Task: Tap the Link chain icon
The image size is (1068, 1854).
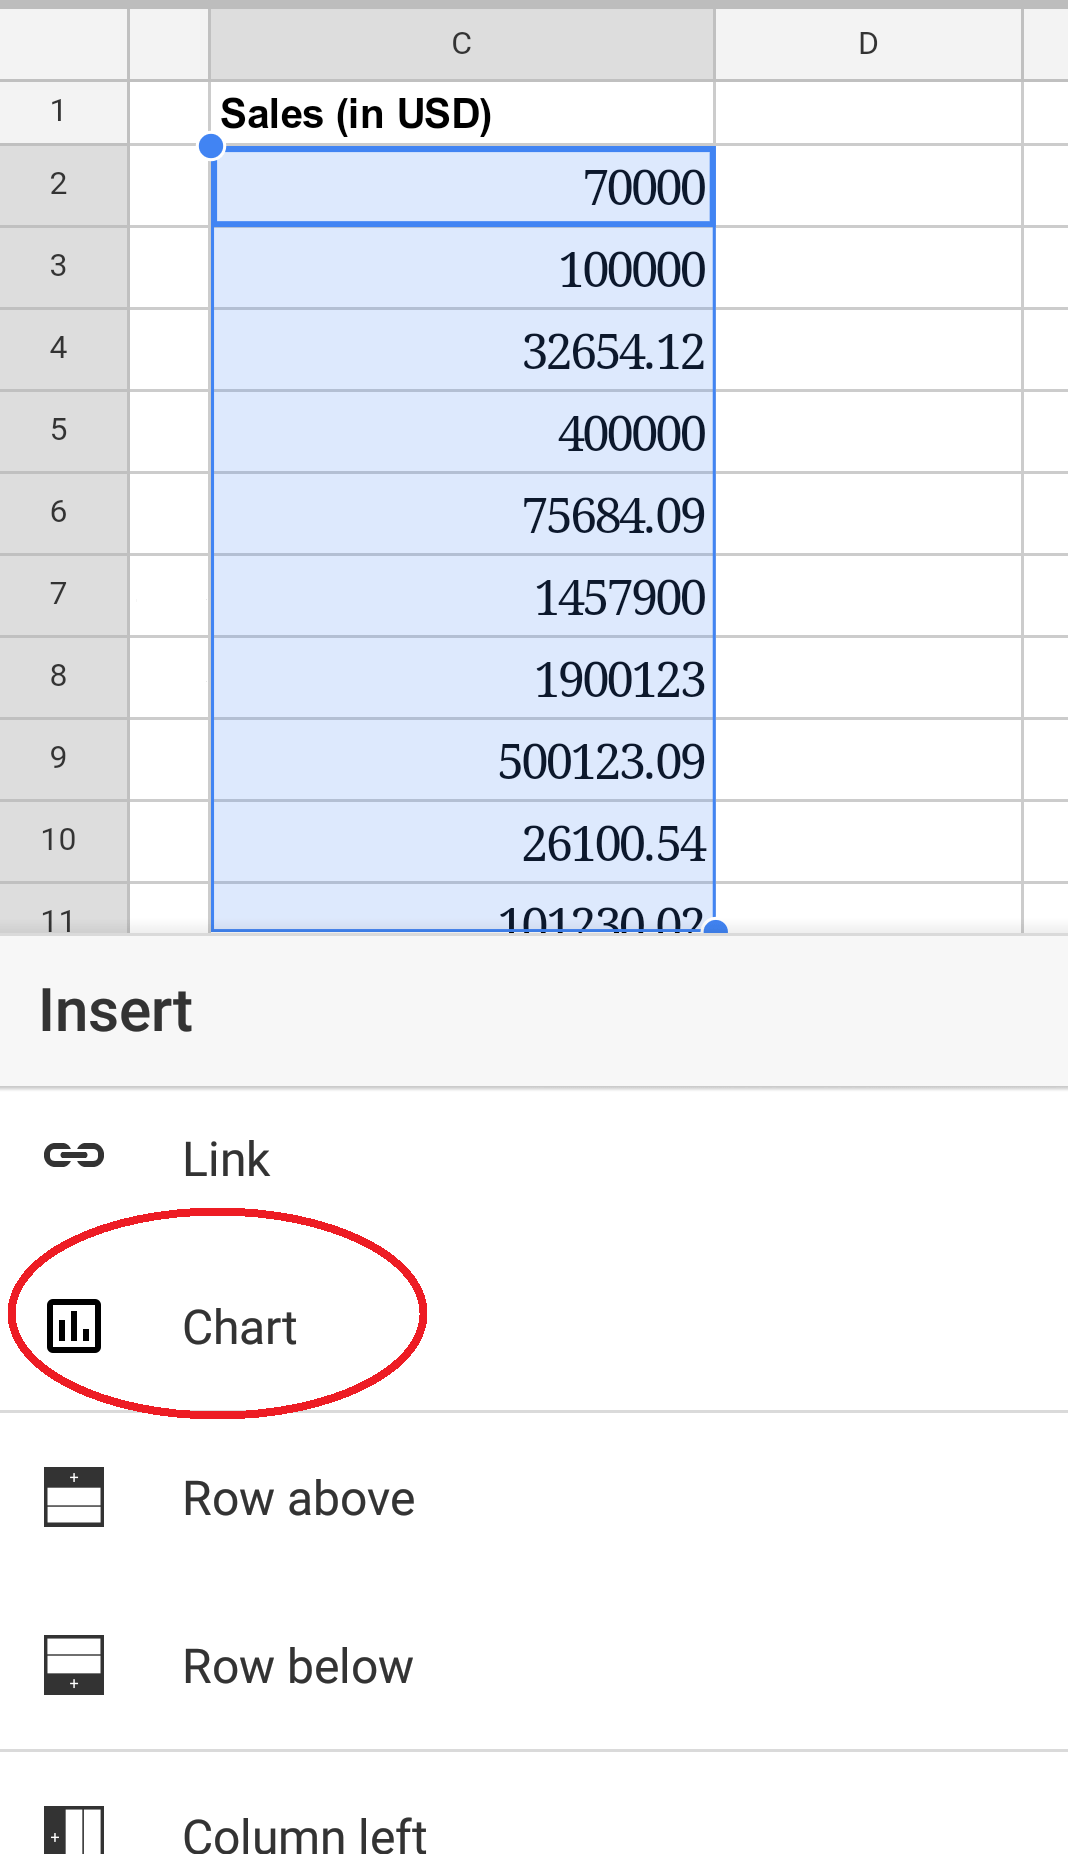Action: pyautogui.click(x=74, y=1156)
